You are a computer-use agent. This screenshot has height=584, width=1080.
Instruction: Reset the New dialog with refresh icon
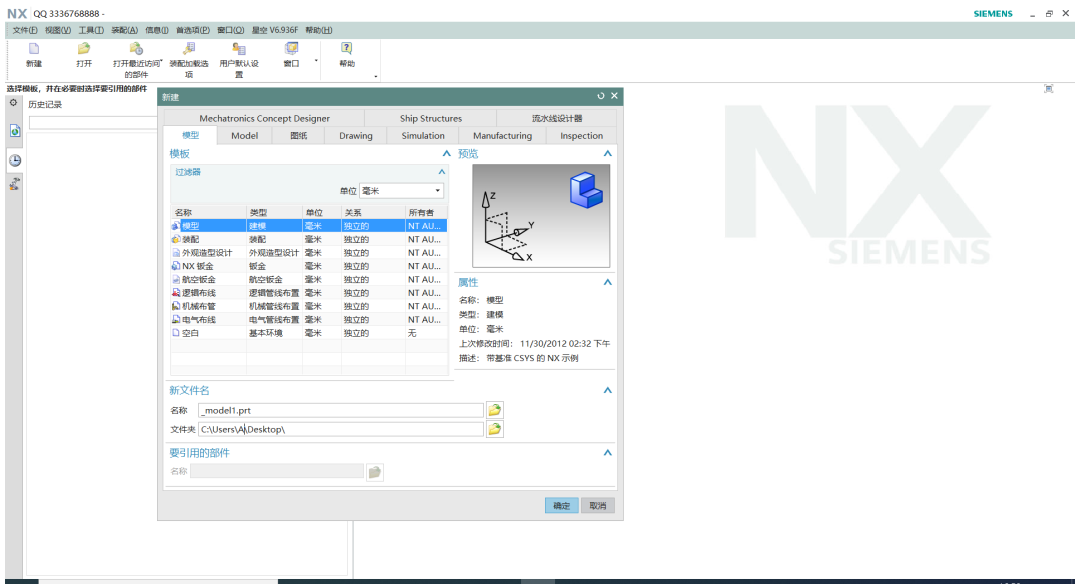click(x=601, y=96)
